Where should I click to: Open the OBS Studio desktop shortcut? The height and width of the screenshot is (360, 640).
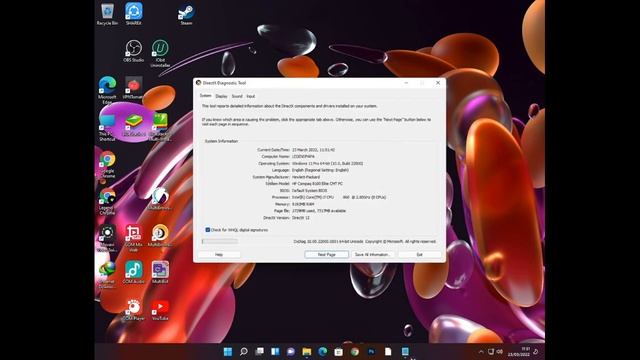pyautogui.click(x=133, y=51)
